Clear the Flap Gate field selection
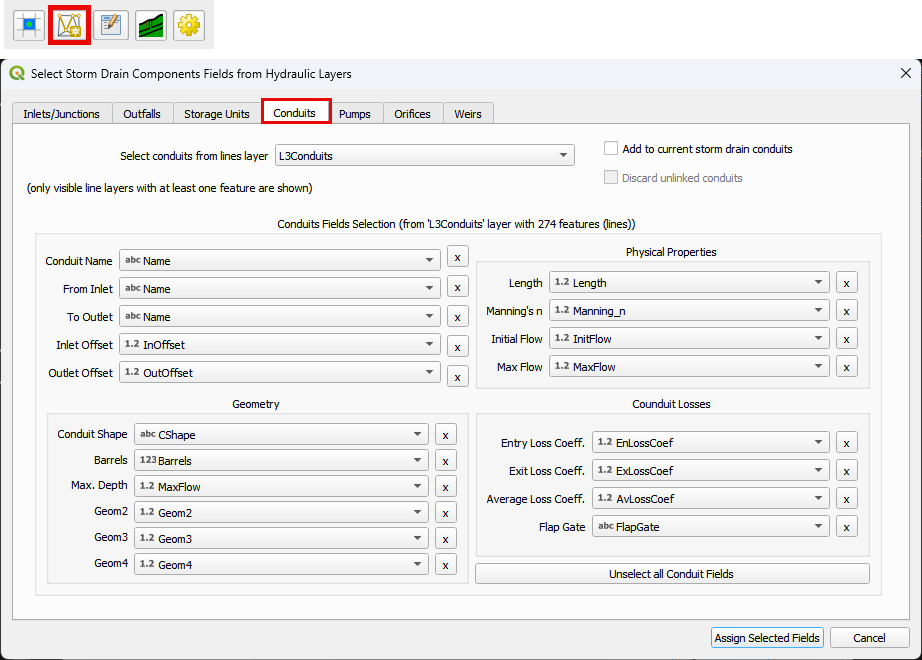 (846, 527)
